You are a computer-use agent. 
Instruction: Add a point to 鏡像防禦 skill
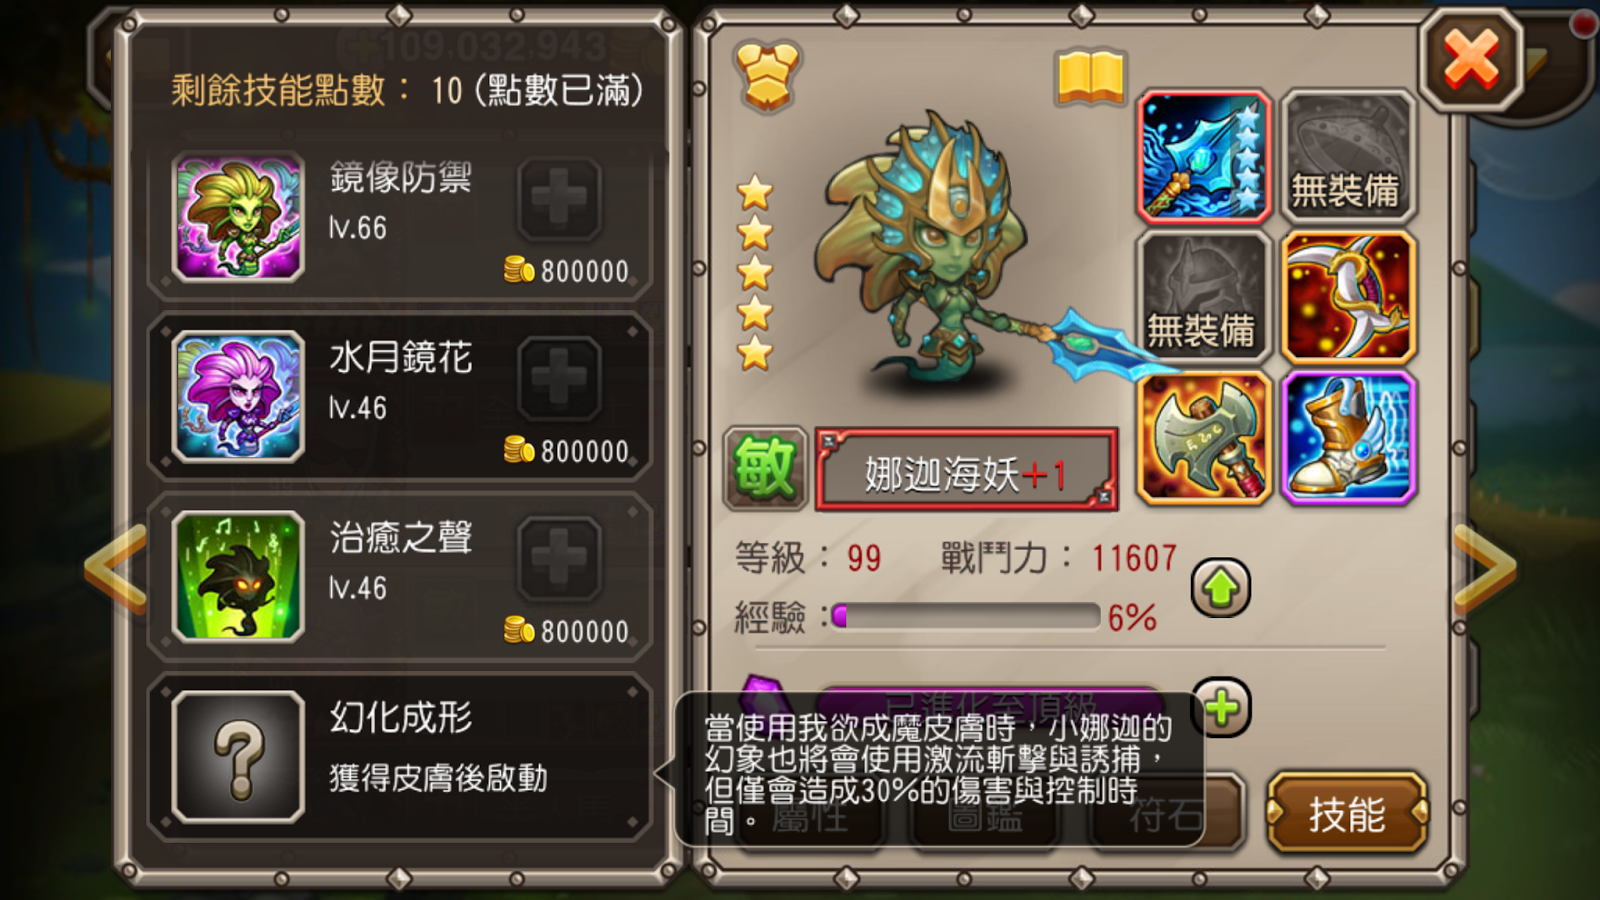click(x=560, y=198)
